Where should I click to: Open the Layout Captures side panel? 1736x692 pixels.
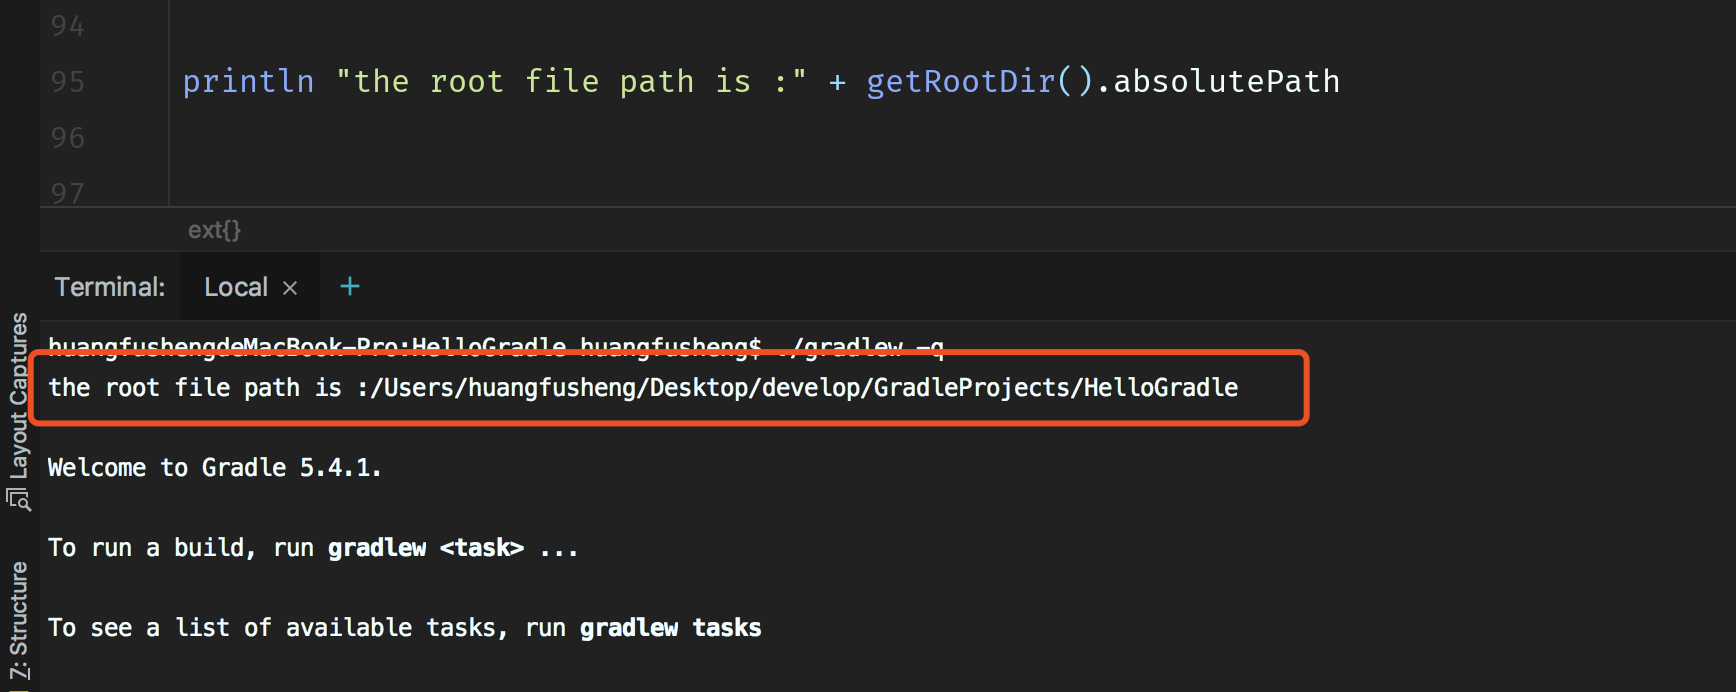[18, 410]
